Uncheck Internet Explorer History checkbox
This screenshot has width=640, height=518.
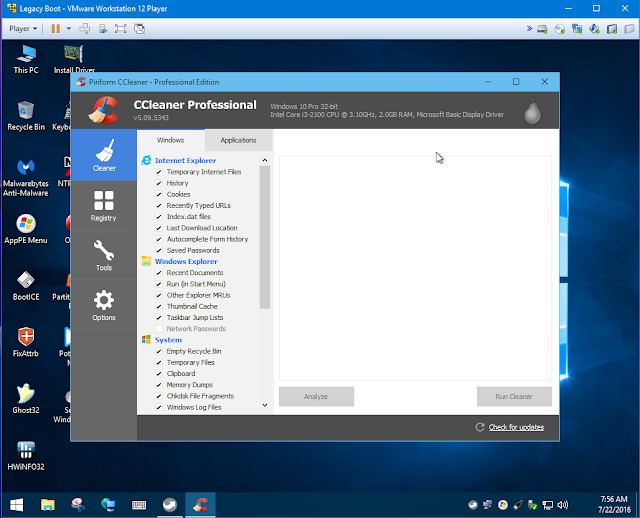(159, 183)
